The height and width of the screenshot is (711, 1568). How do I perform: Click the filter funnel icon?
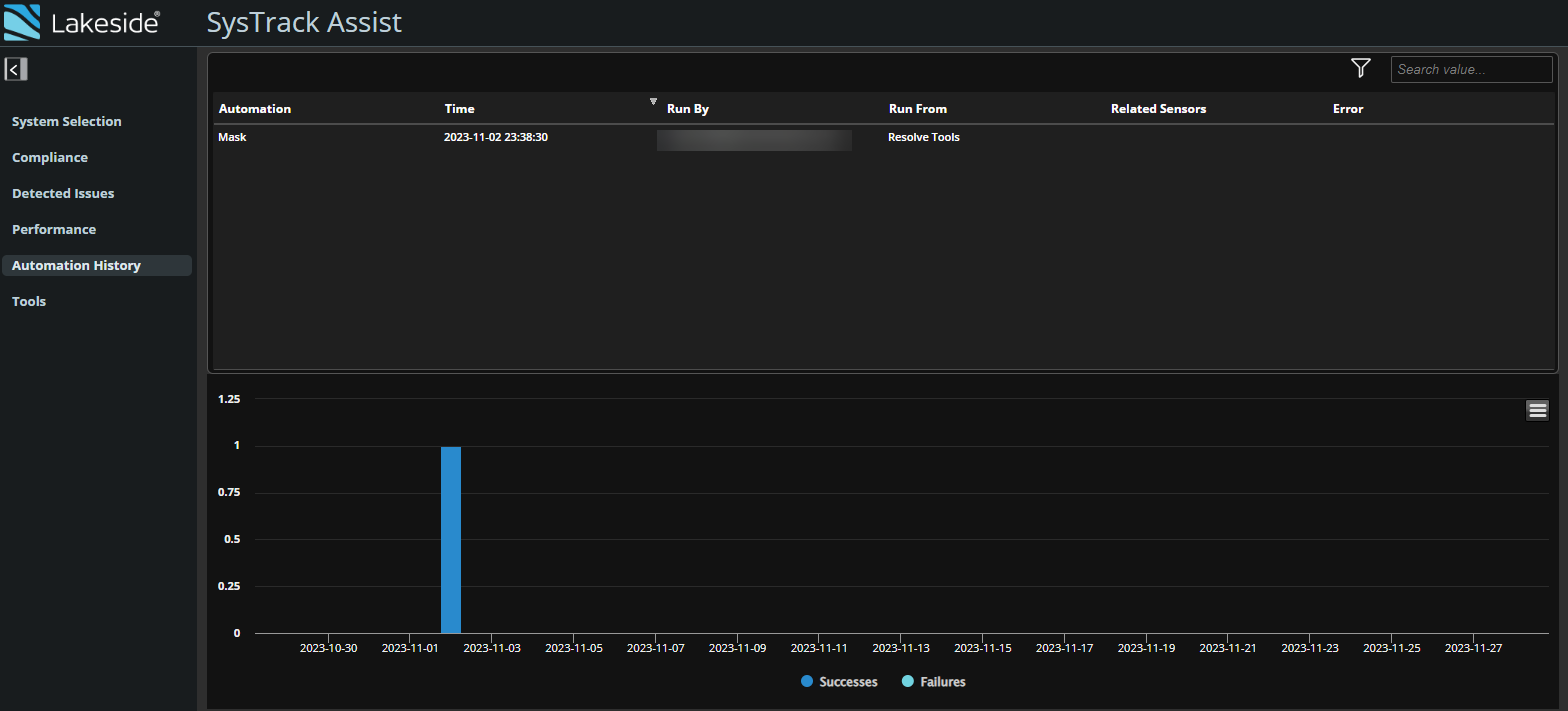[x=1360, y=68]
